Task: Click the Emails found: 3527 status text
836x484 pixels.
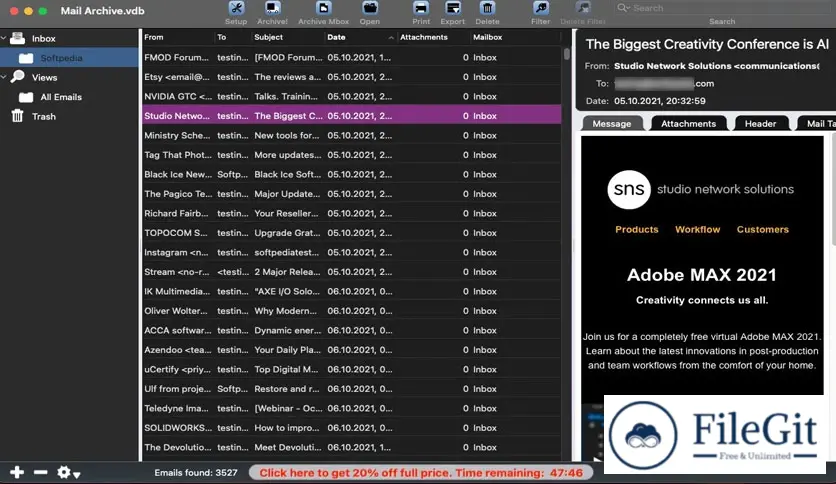Action: pyautogui.click(x=196, y=473)
